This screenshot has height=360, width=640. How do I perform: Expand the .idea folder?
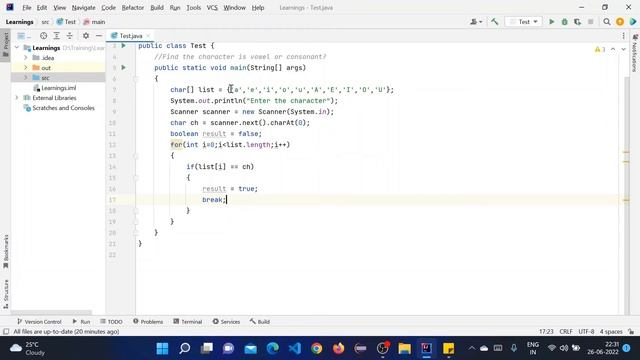(26, 58)
